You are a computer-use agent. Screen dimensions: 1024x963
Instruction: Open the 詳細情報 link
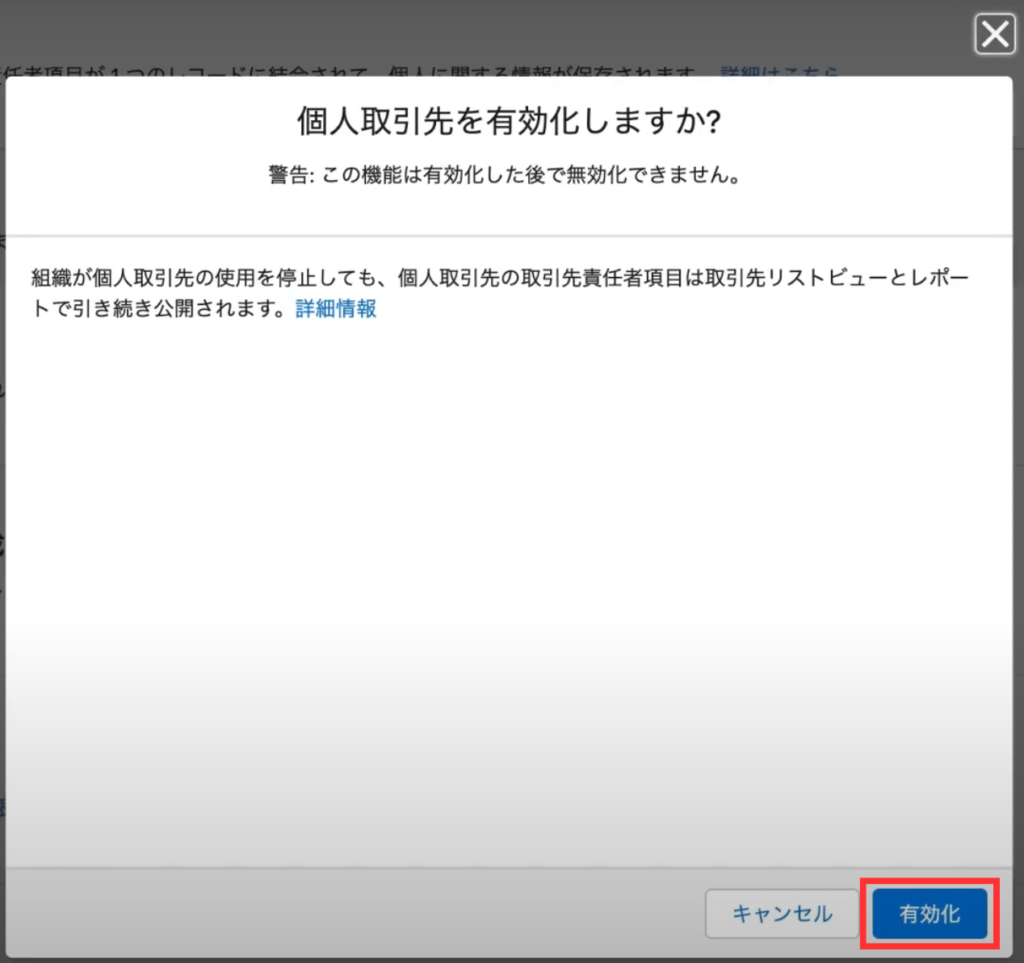click(x=336, y=309)
